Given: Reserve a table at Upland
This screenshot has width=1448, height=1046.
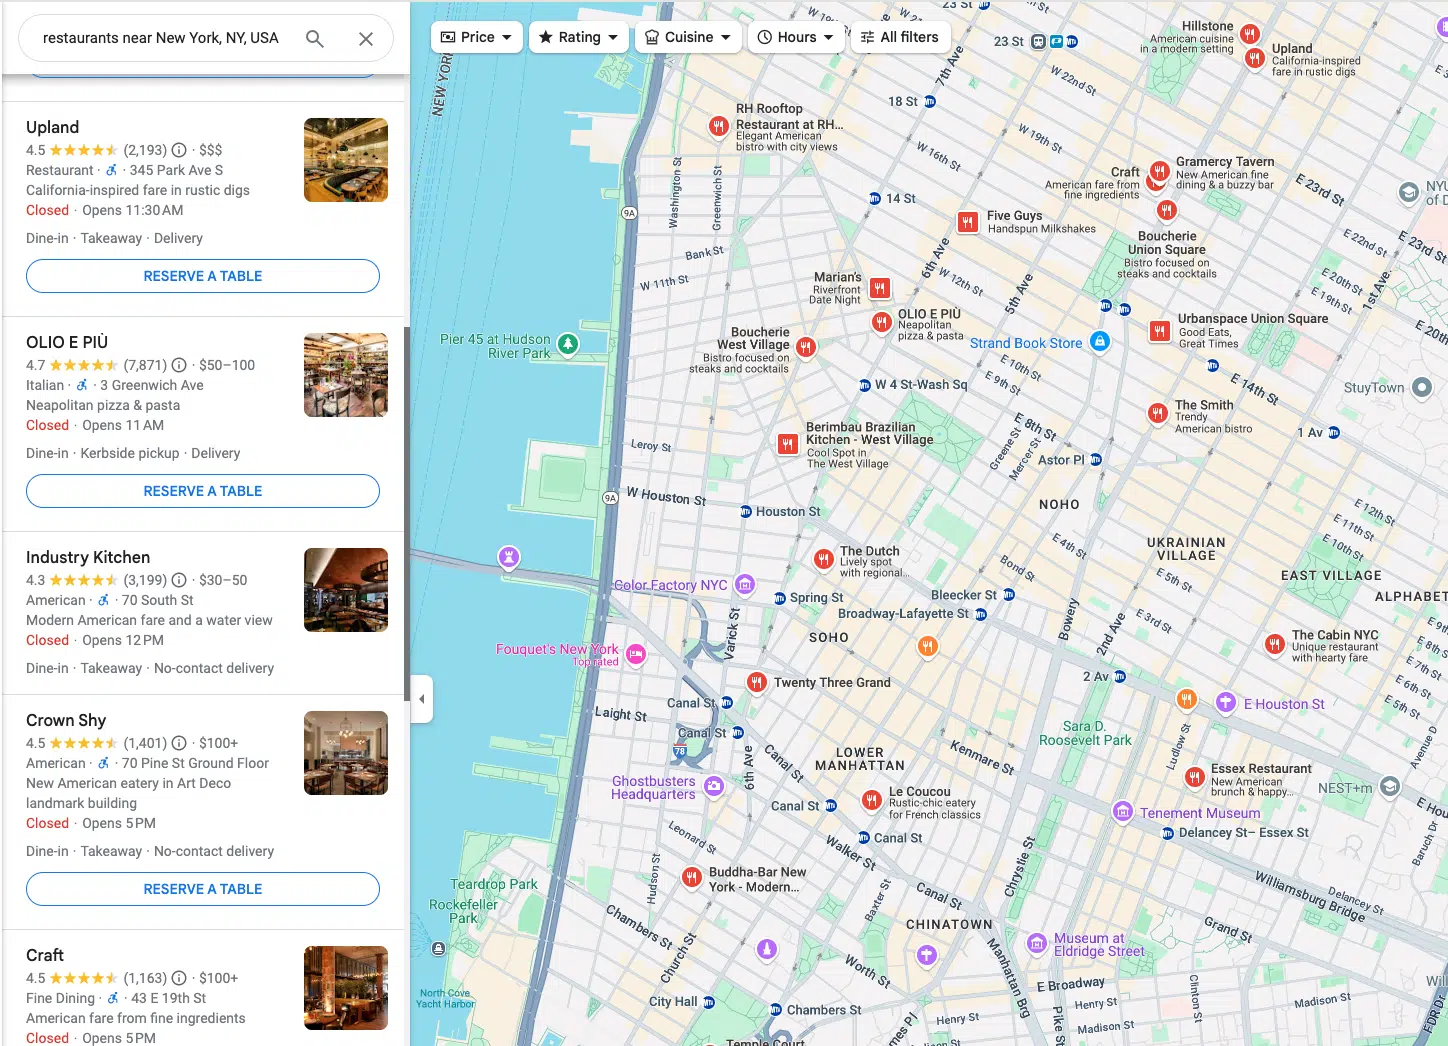Looking at the screenshot, I should [203, 276].
